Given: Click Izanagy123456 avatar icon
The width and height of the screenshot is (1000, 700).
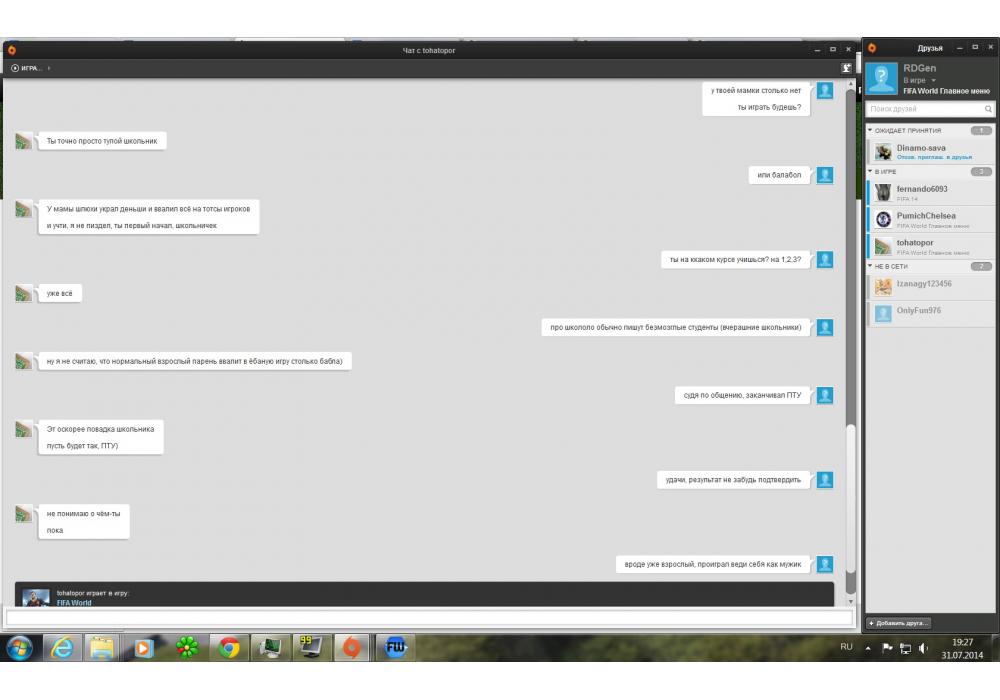Looking at the screenshot, I should pos(883,288).
